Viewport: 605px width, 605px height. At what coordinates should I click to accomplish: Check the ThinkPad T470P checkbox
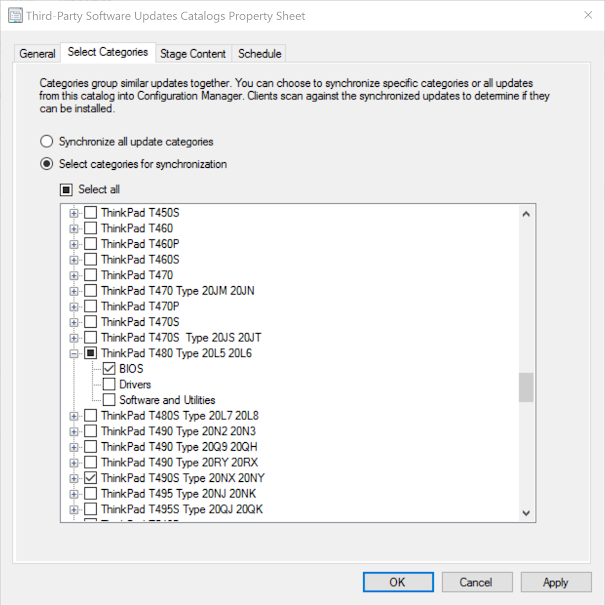tap(90, 306)
